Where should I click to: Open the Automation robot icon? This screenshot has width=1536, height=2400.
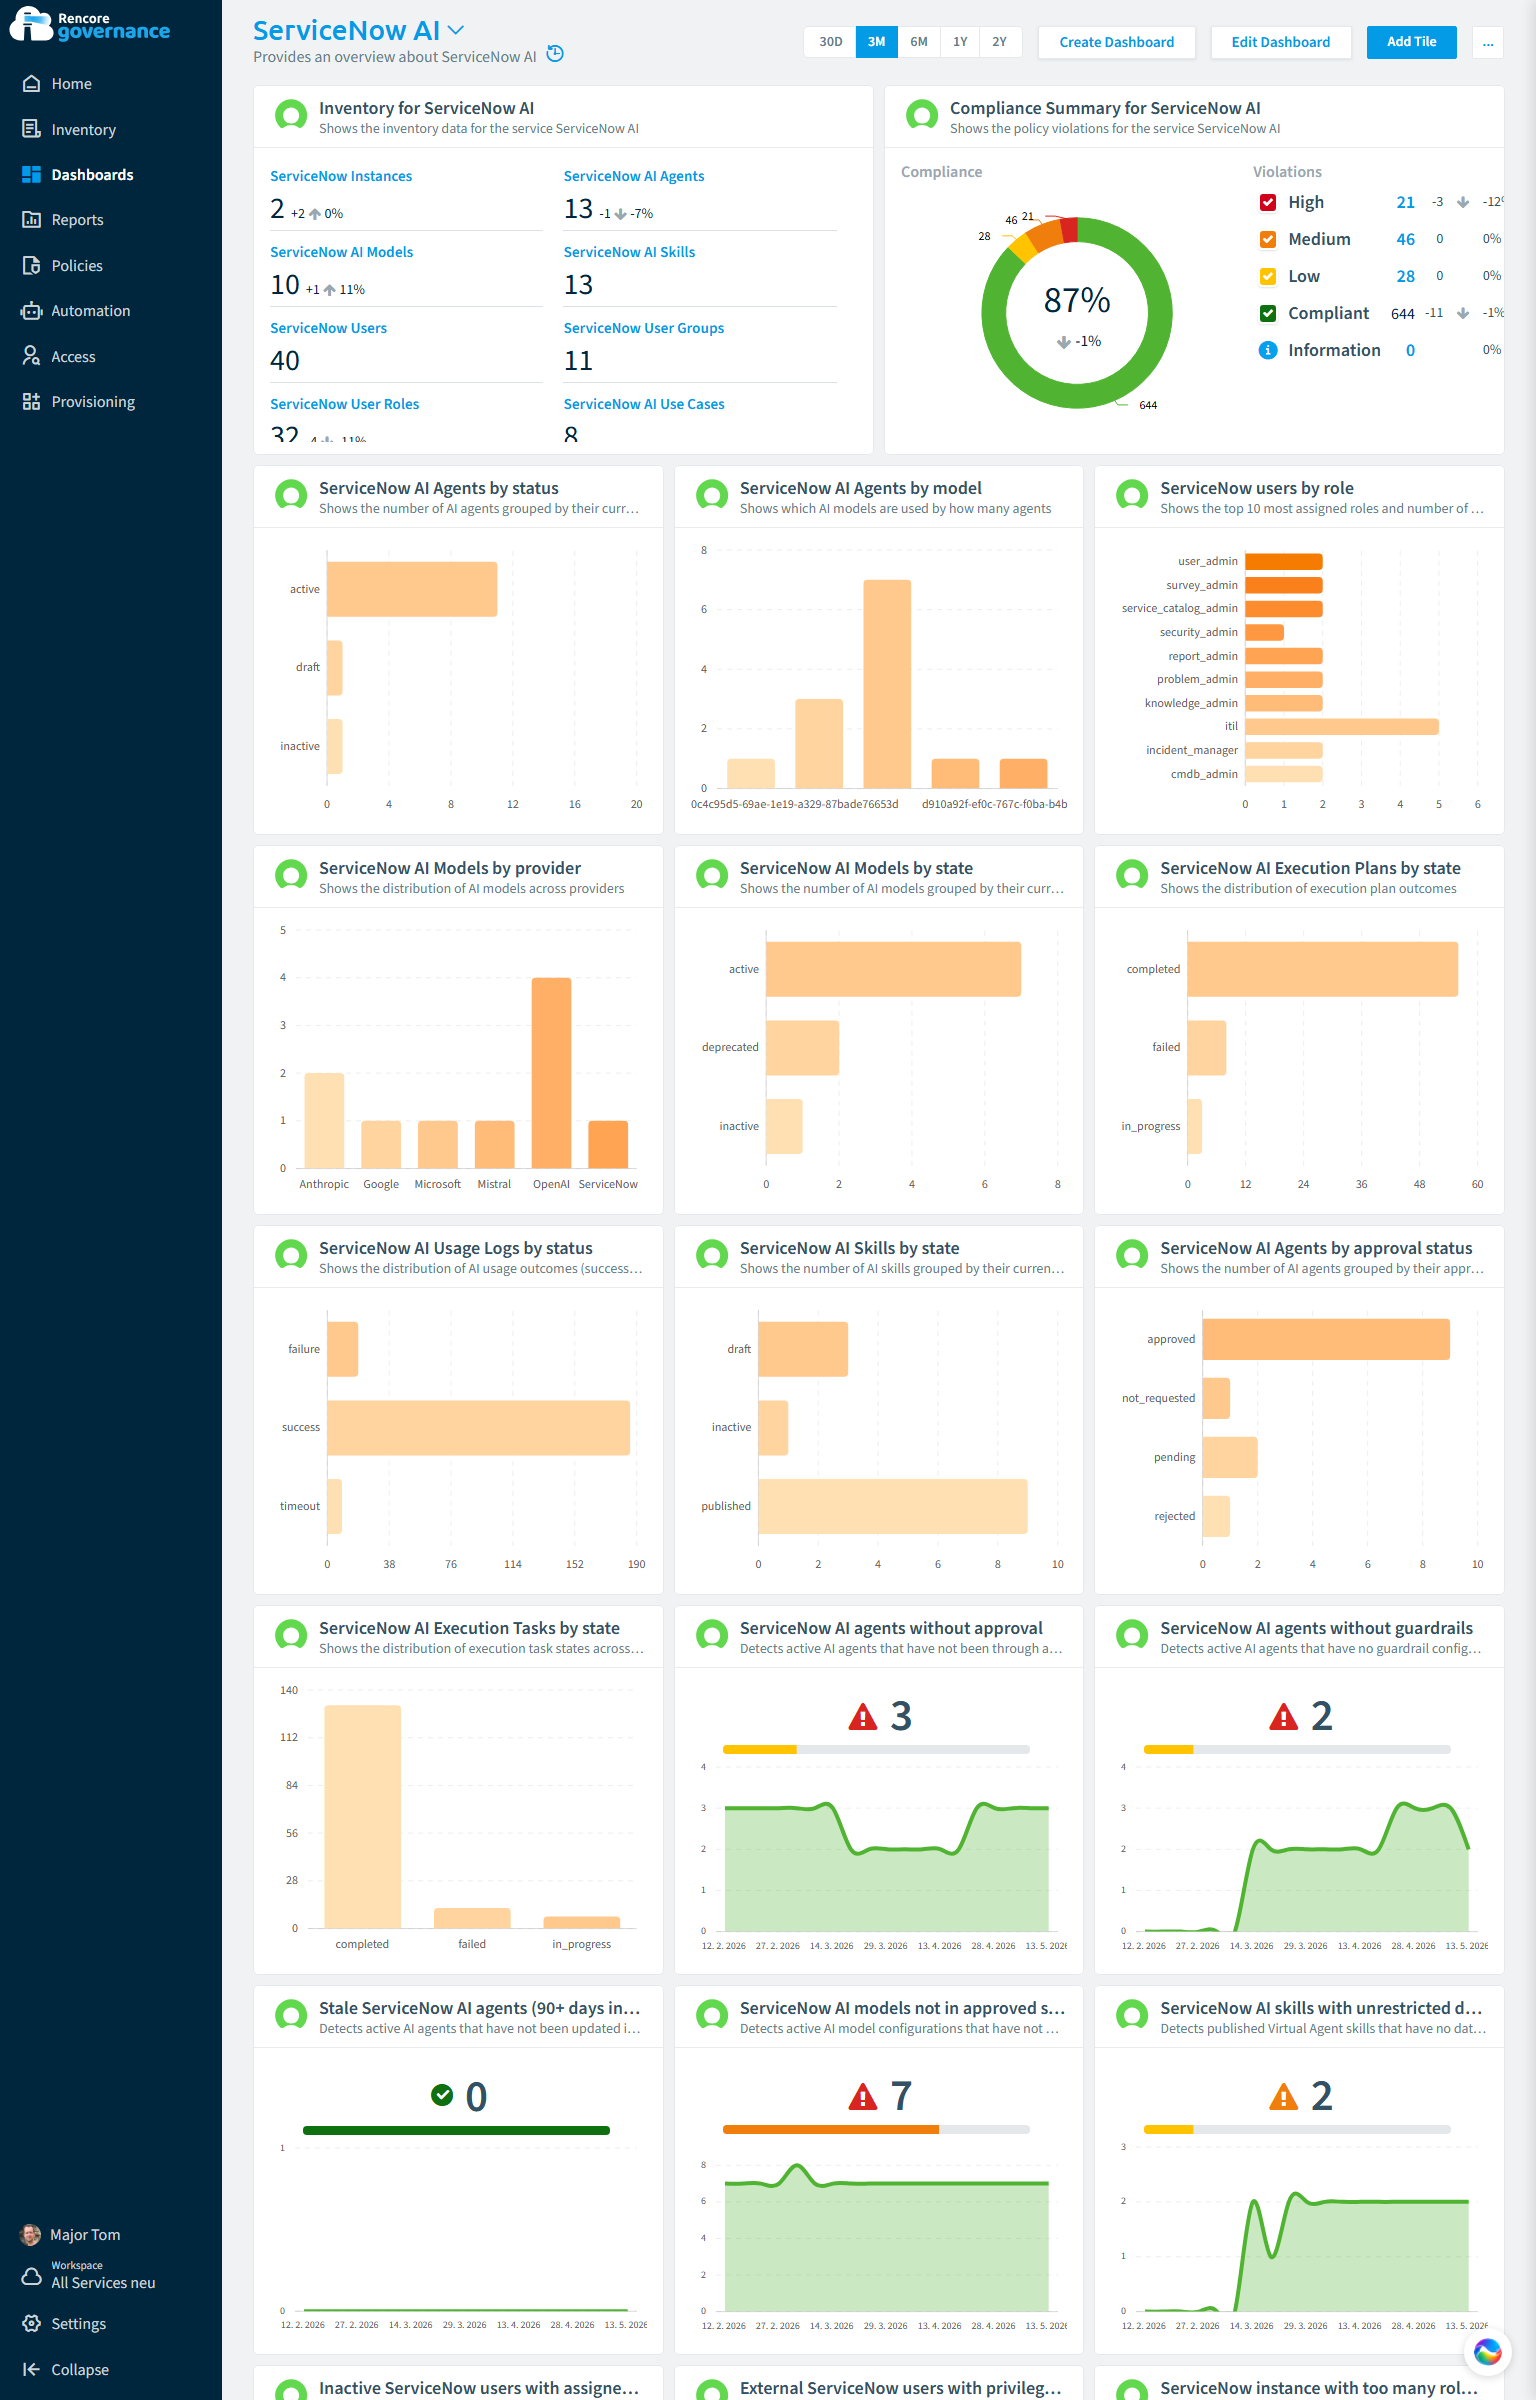[31, 311]
